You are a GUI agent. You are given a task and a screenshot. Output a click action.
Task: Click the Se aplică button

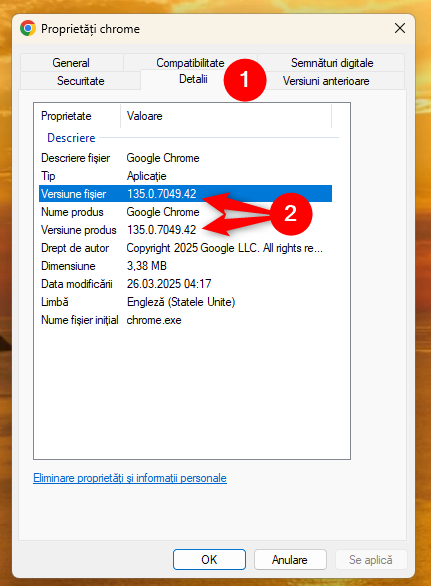click(x=371, y=559)
